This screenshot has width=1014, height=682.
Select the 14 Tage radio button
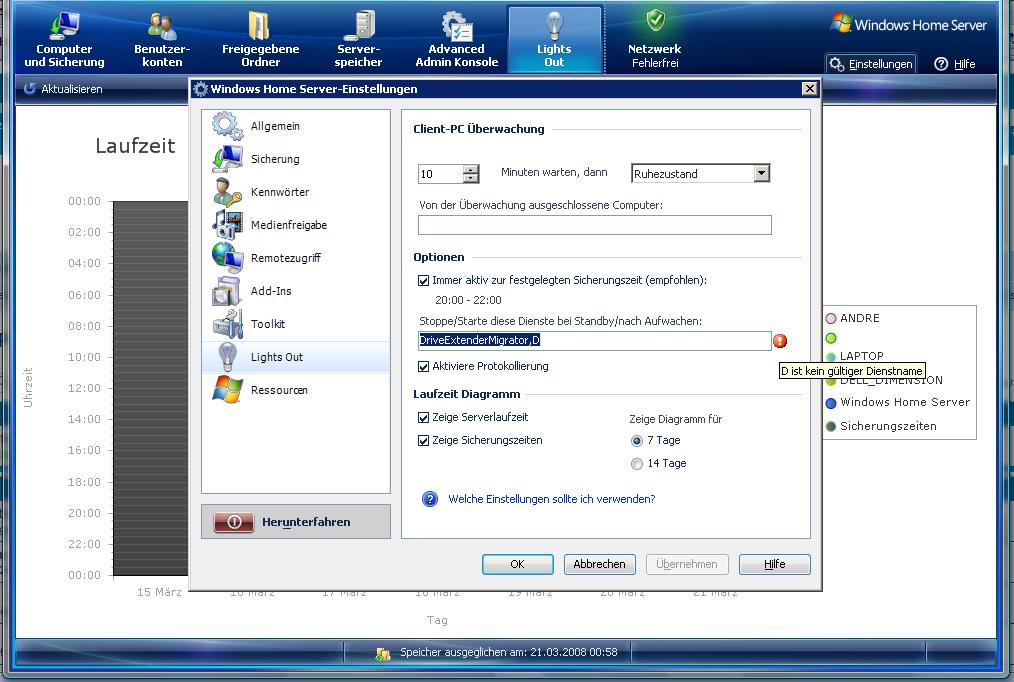coord(637,464)
